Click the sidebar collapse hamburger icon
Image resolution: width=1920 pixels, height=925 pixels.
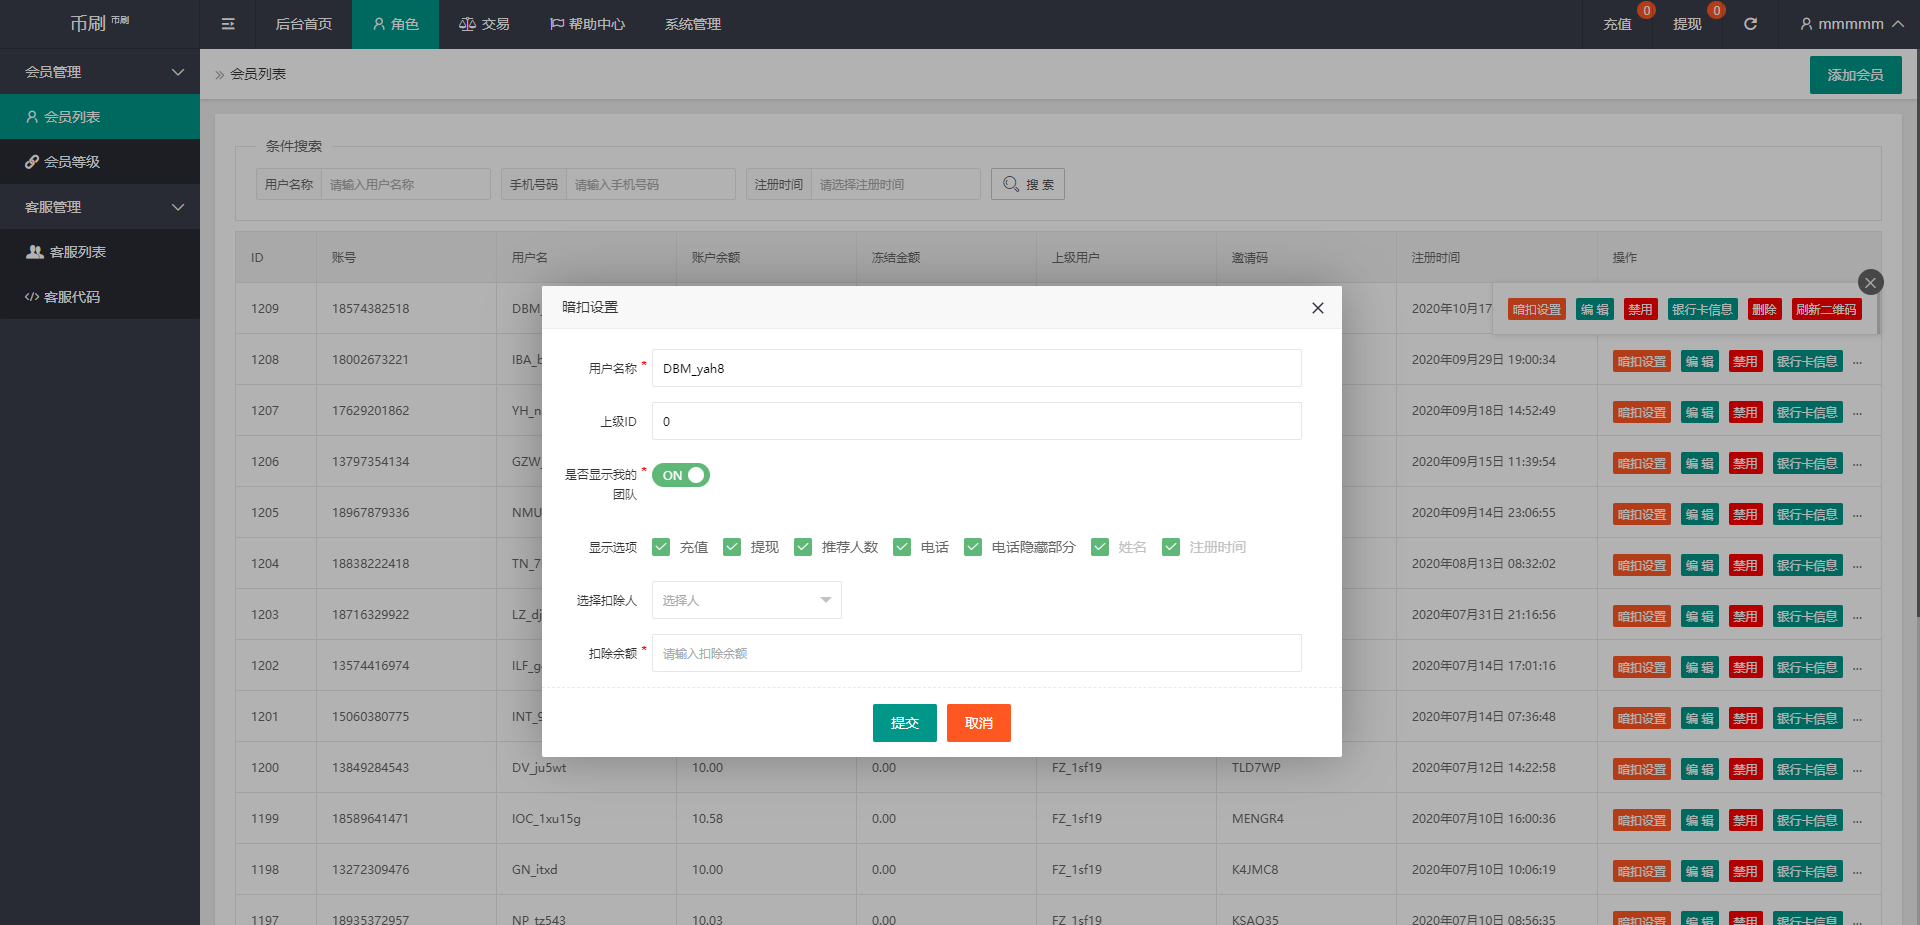pos(228,24)
